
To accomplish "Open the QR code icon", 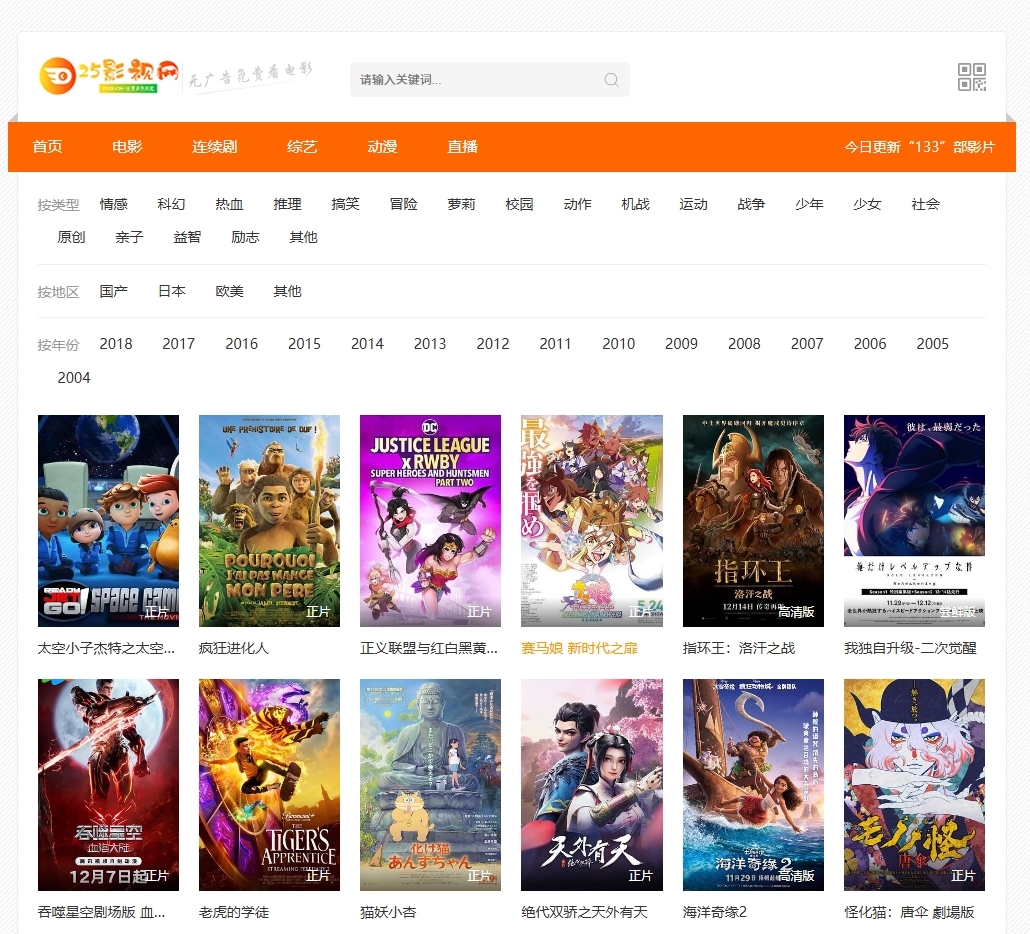I will coord(972,77).
